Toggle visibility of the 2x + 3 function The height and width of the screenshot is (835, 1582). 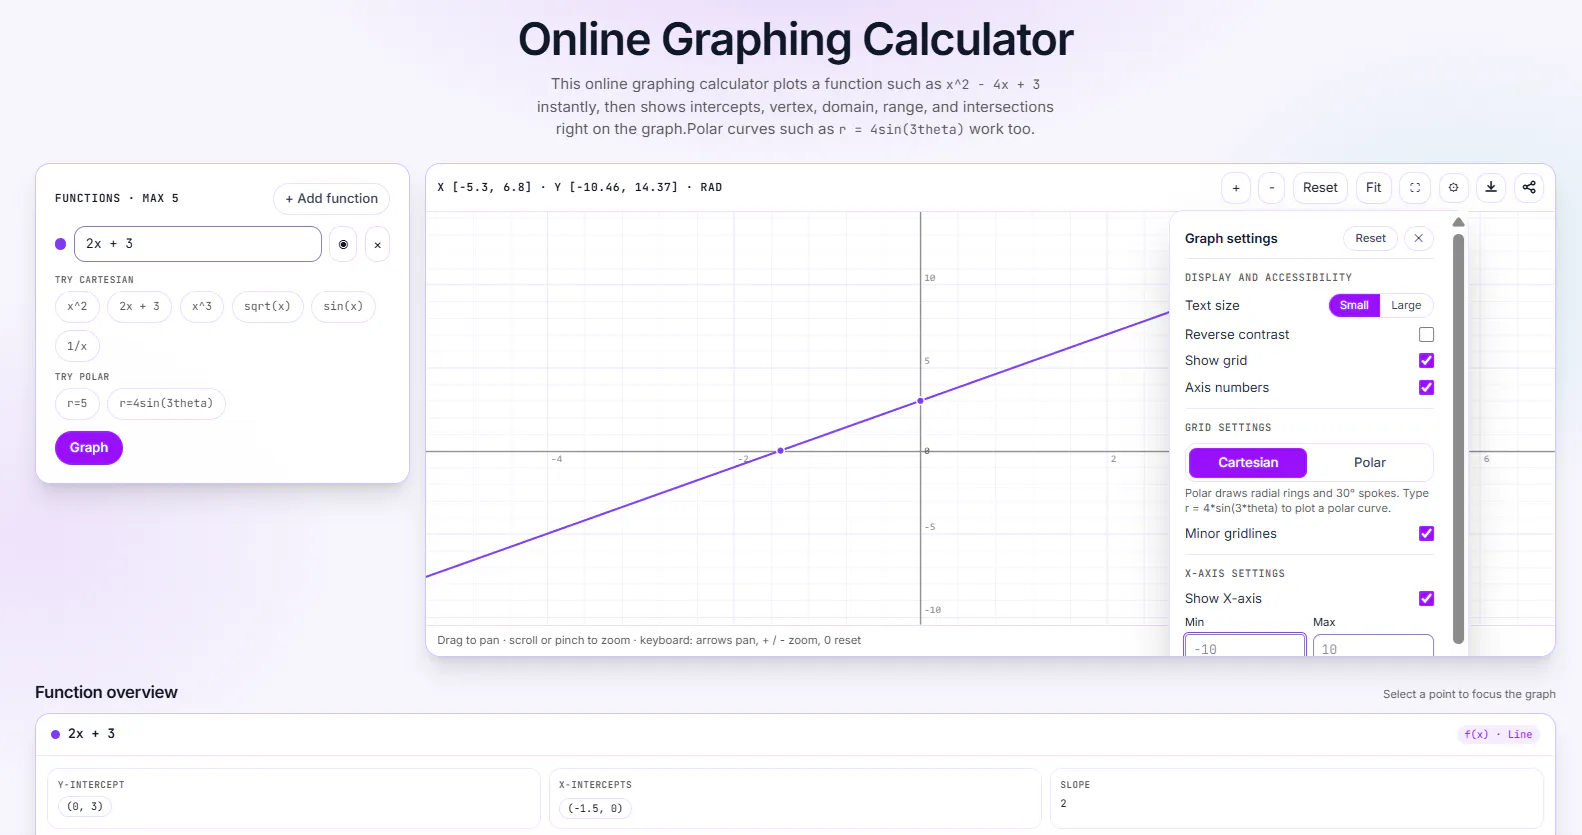343,244
